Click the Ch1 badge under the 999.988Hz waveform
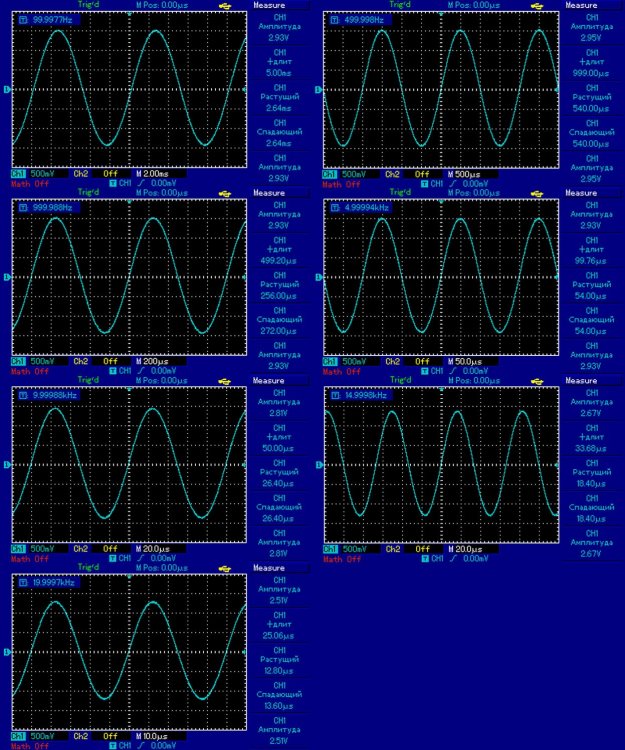 17,361
